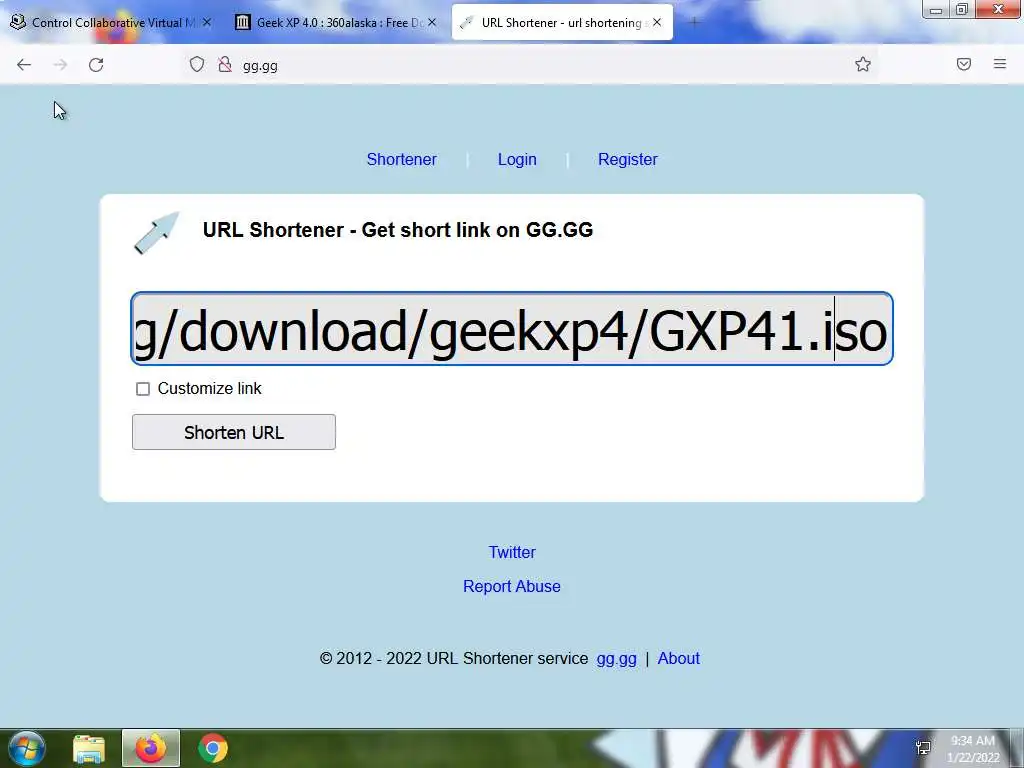1024x768 pixels.
Task: Open the Windows Start menu orb
Action: (x=27, y=748)
